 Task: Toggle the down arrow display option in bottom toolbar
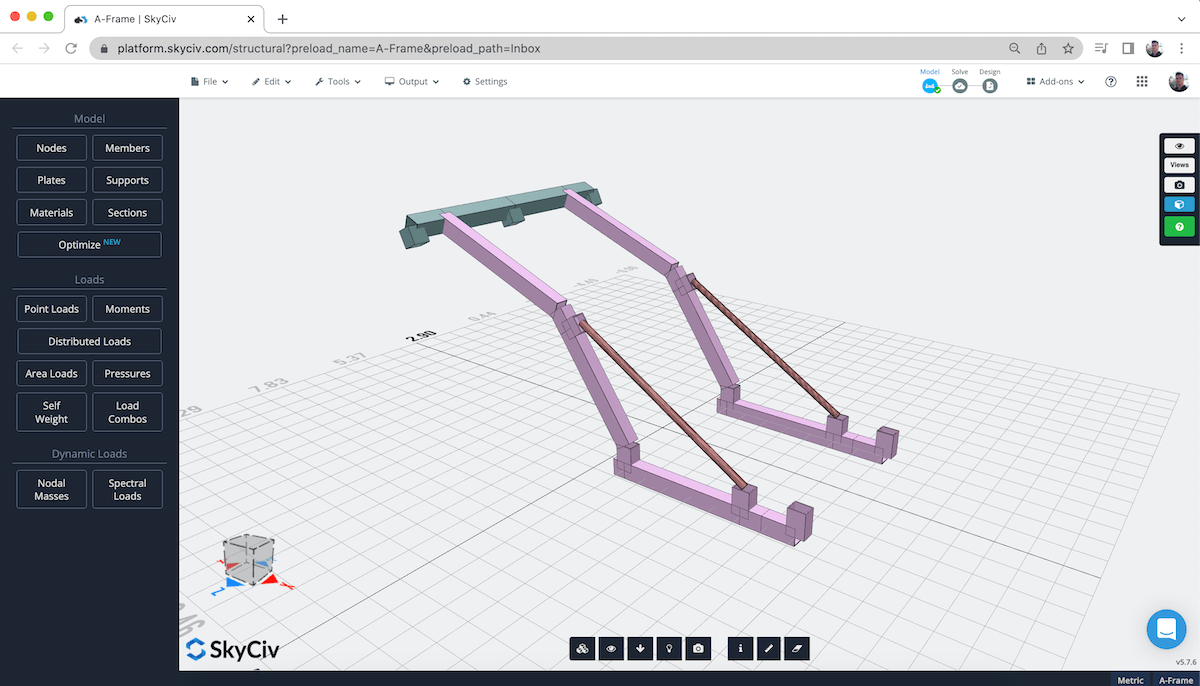tap(639, 648)
